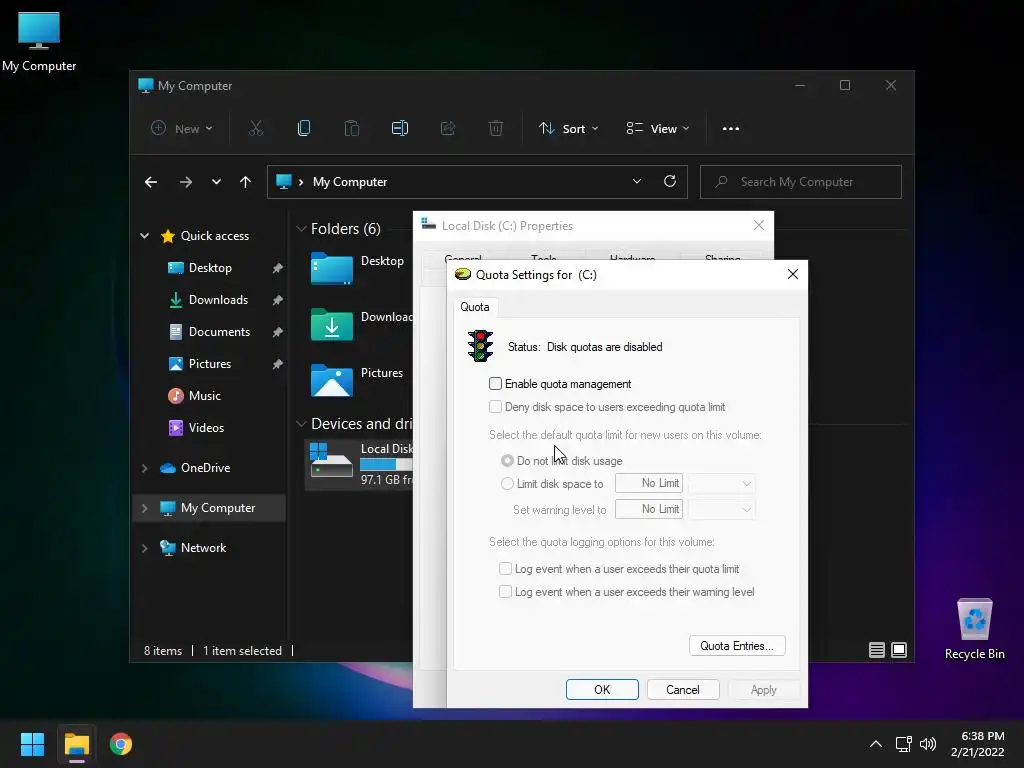Open the volume icon in system tray
Viewport: 1024px width, 768px height.
pos(928,744)
